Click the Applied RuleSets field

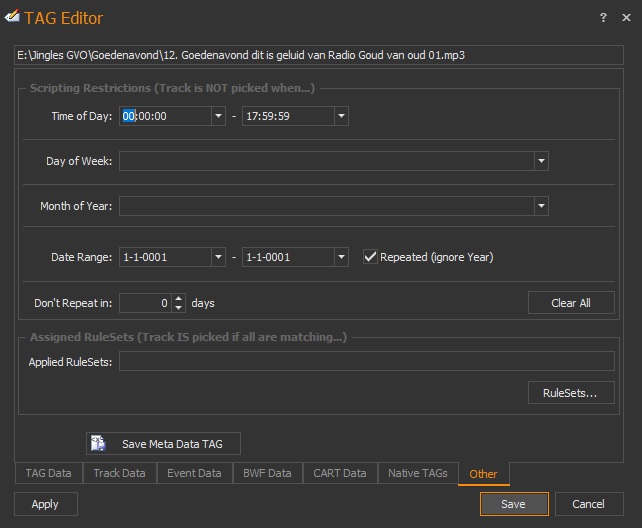click(x=367, y=361)
